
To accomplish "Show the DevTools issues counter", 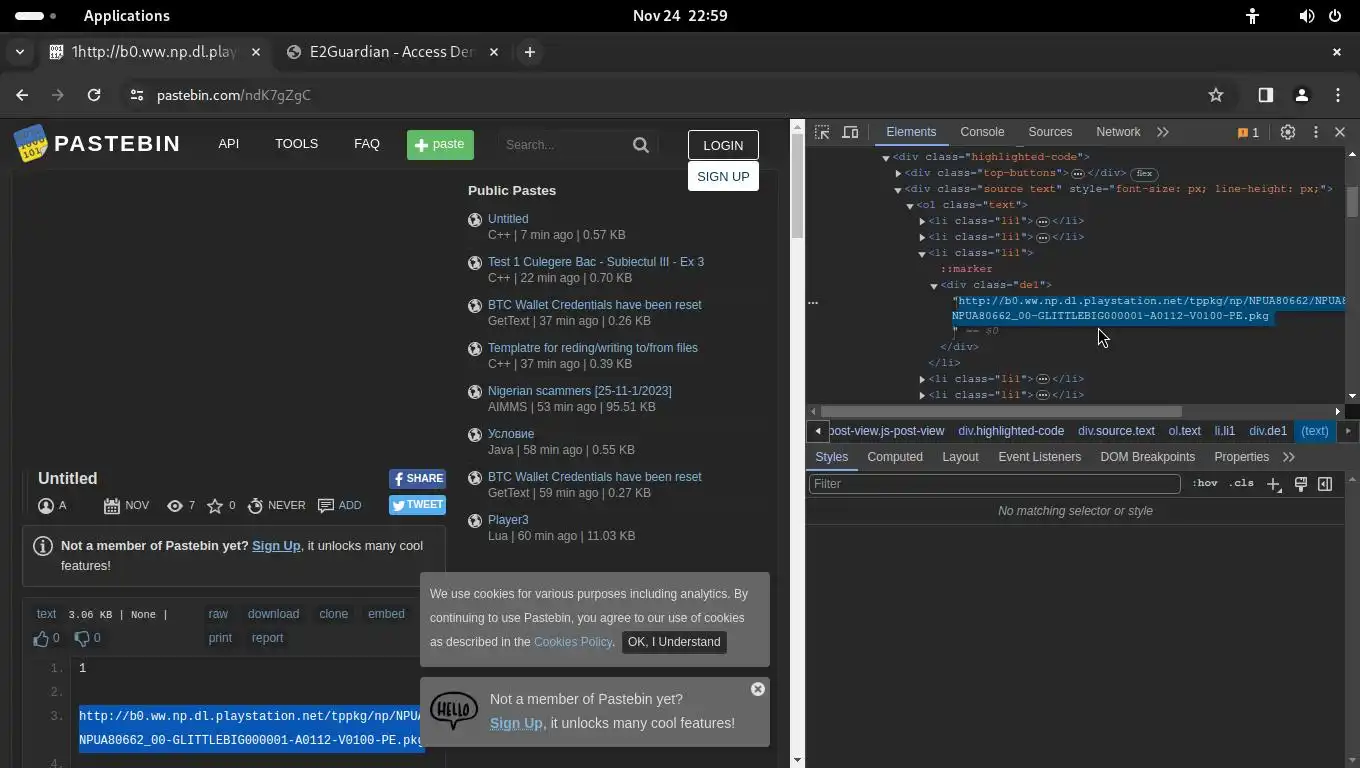I will 1249,132.
